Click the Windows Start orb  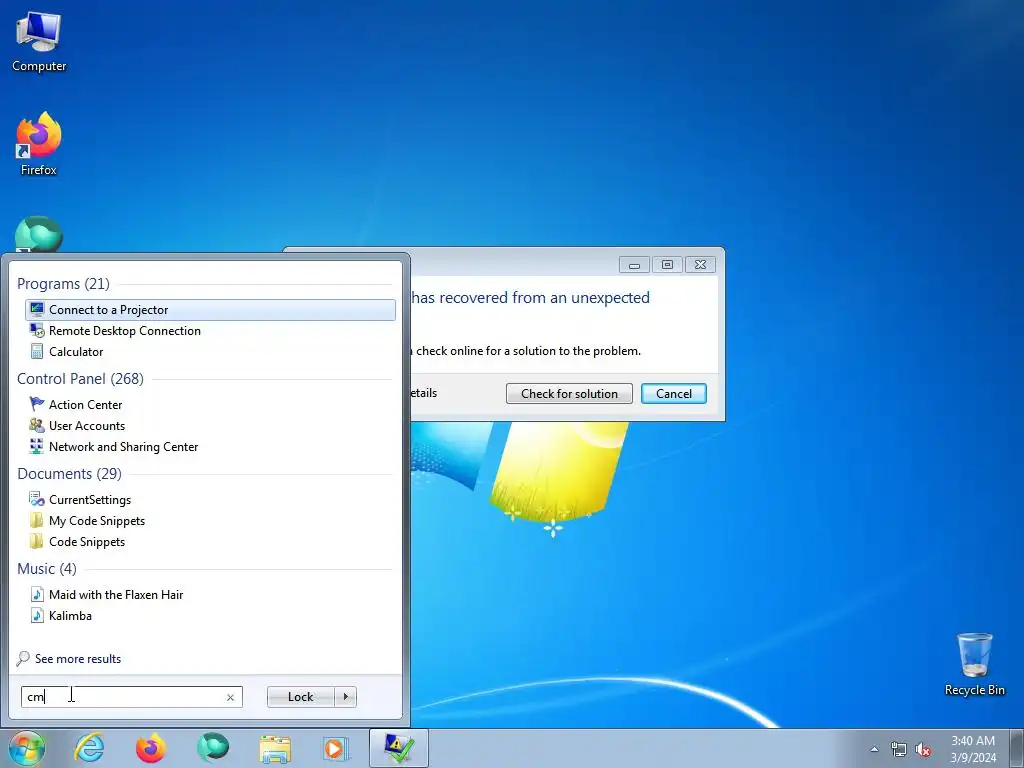(27, 748)
